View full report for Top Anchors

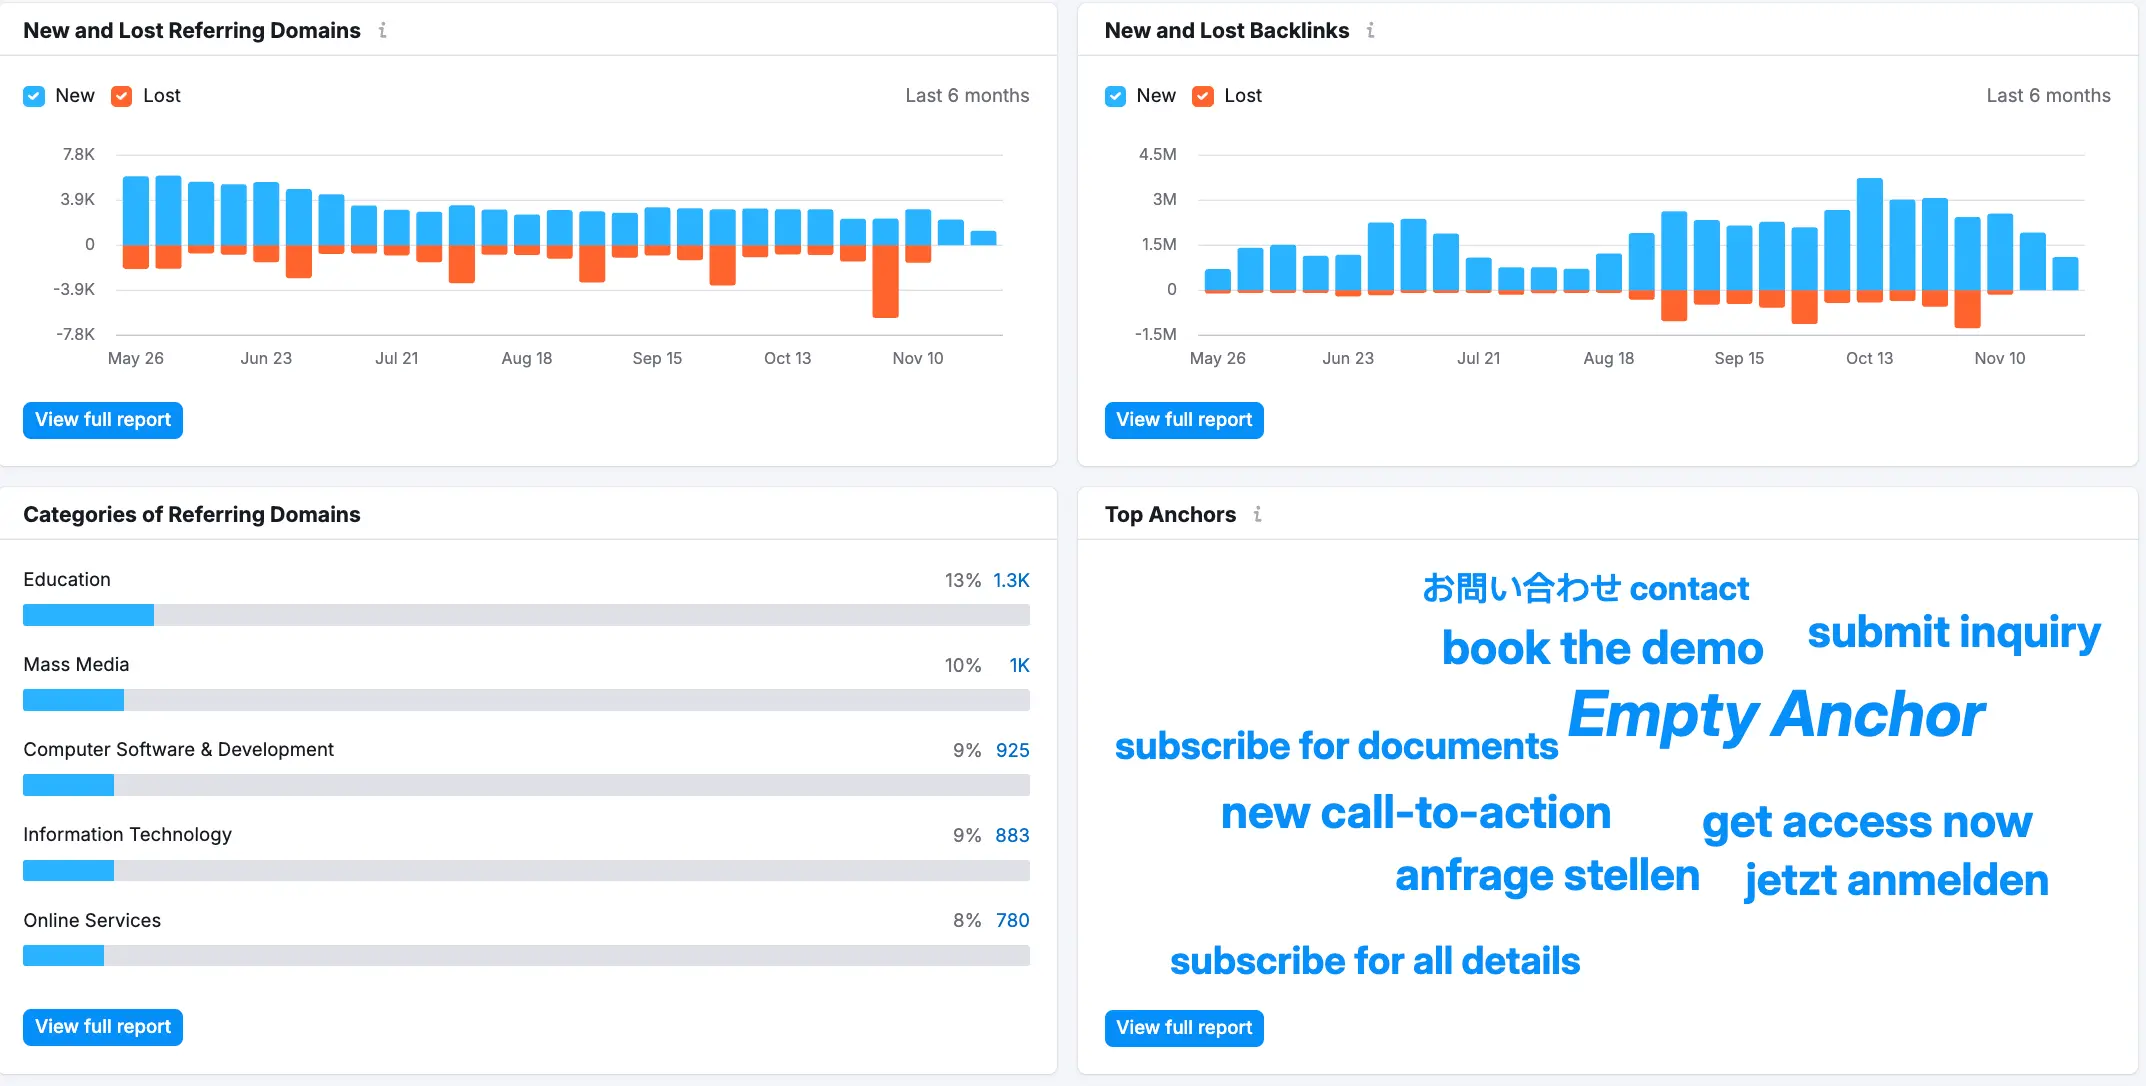pyautogui.click(x=1183, y=1028)
